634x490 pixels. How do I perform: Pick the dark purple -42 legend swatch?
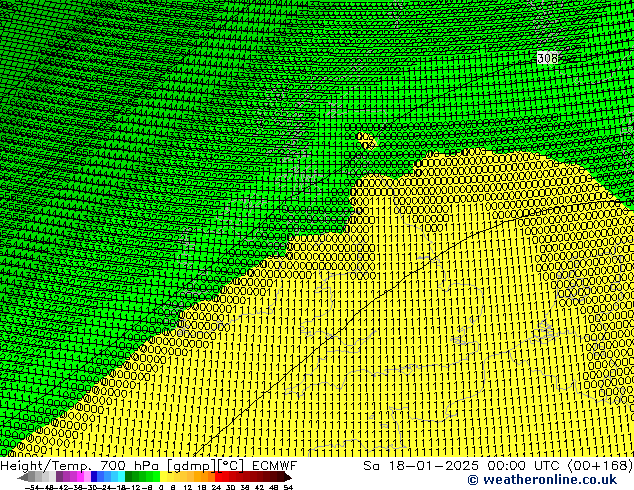coord(59,477)
